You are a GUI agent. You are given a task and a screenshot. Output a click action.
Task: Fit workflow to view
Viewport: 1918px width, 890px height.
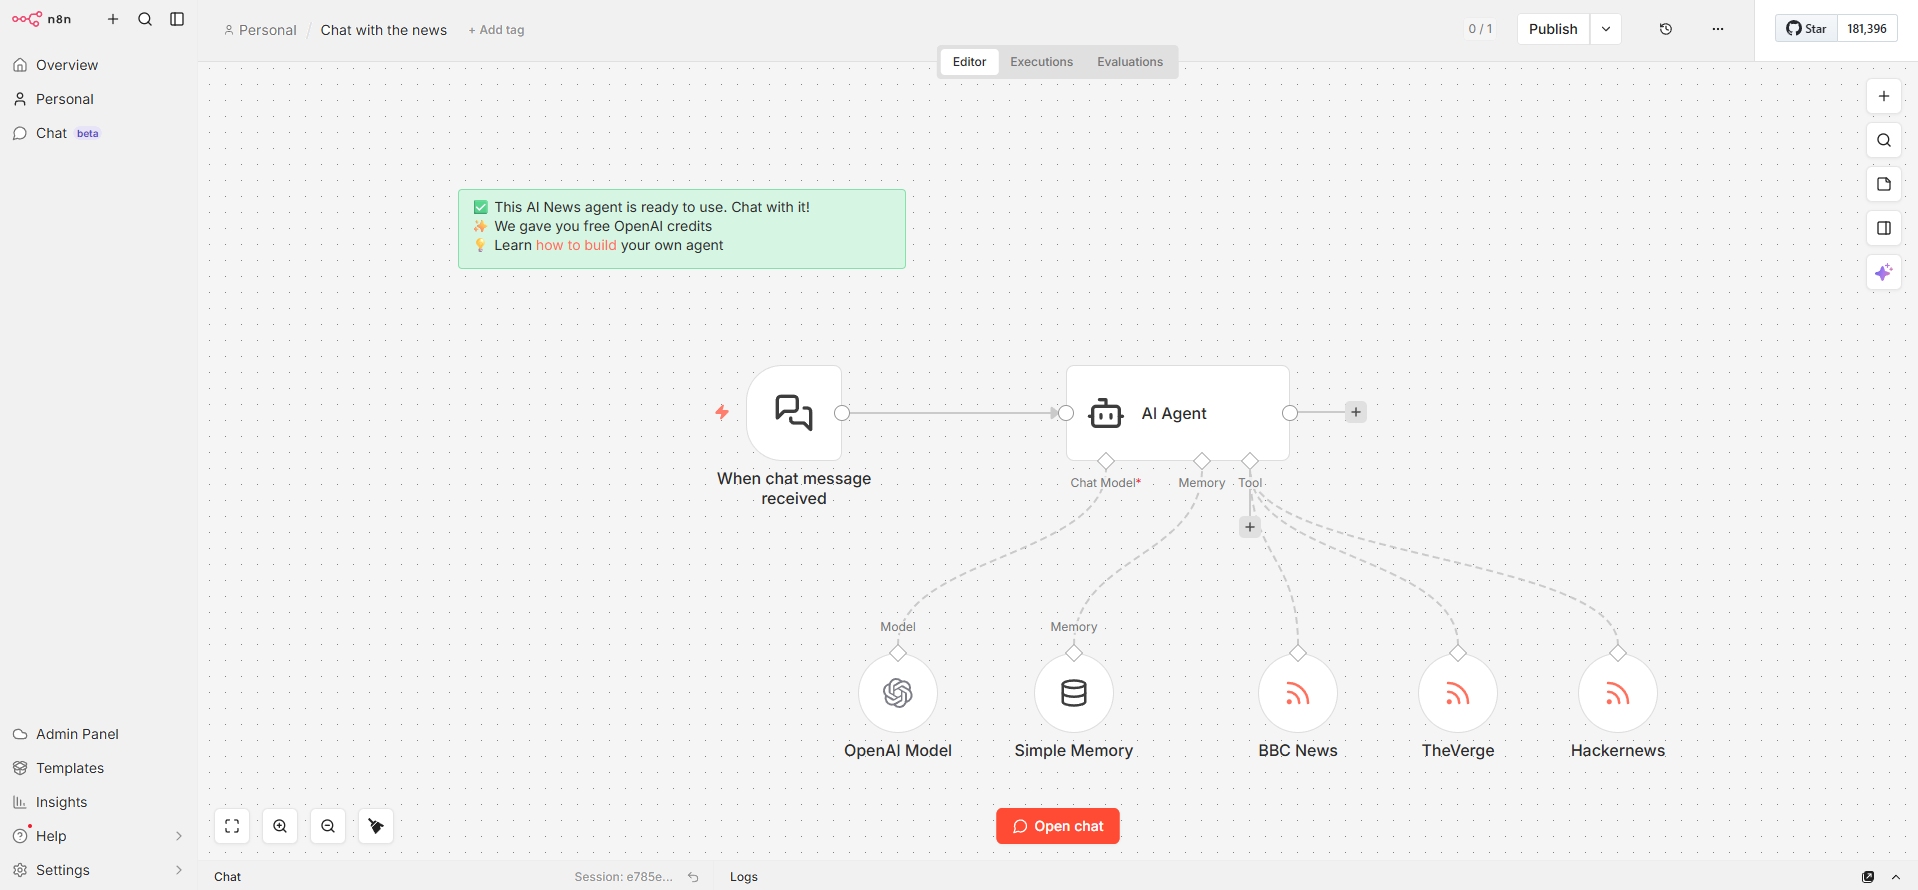coord(232,826)
